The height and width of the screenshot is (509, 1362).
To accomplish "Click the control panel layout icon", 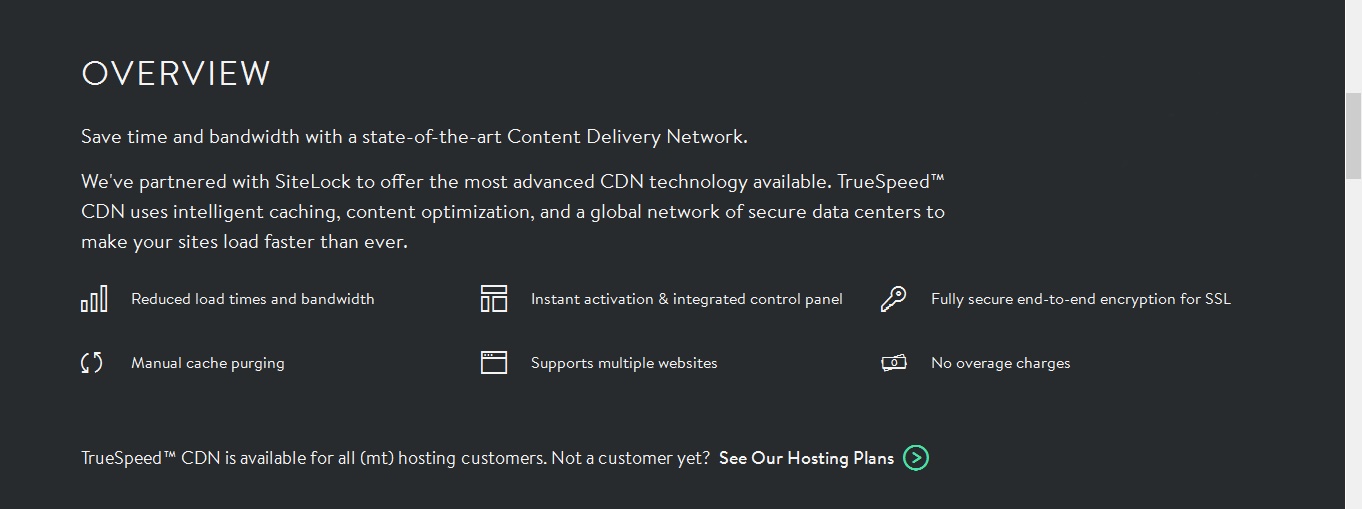I will (494, 299).
